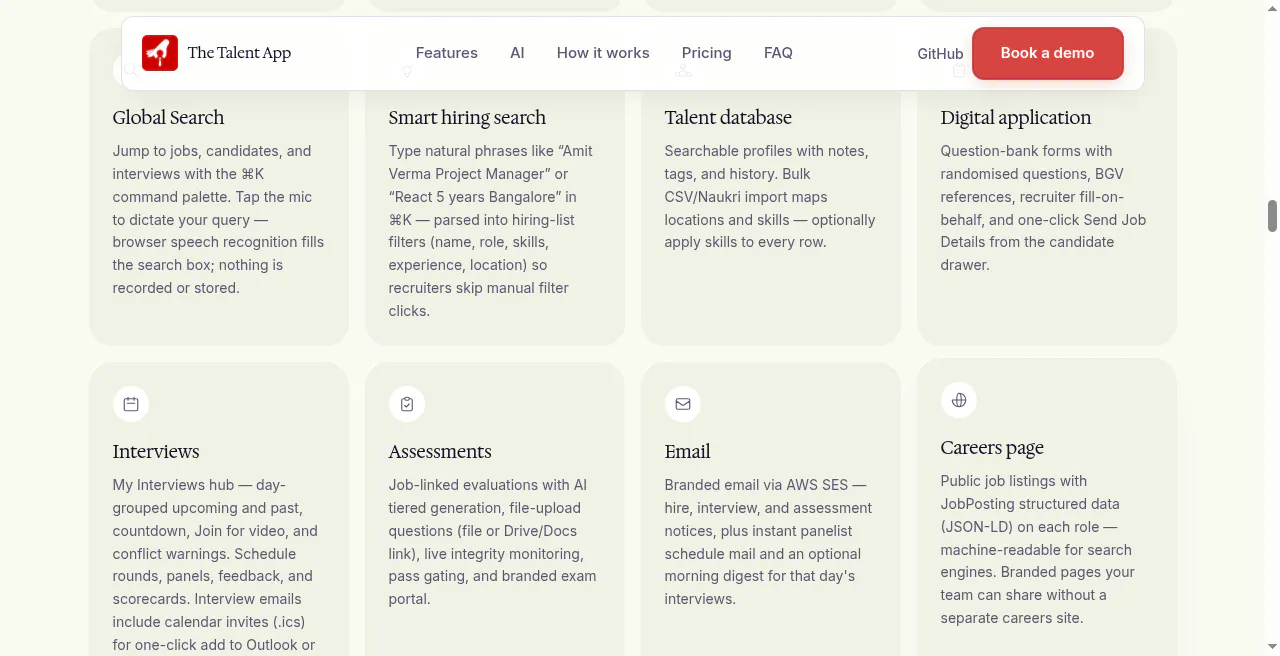The image size is (1280, 656).
Task: Click the Email card heading
Action: (688, 451)
